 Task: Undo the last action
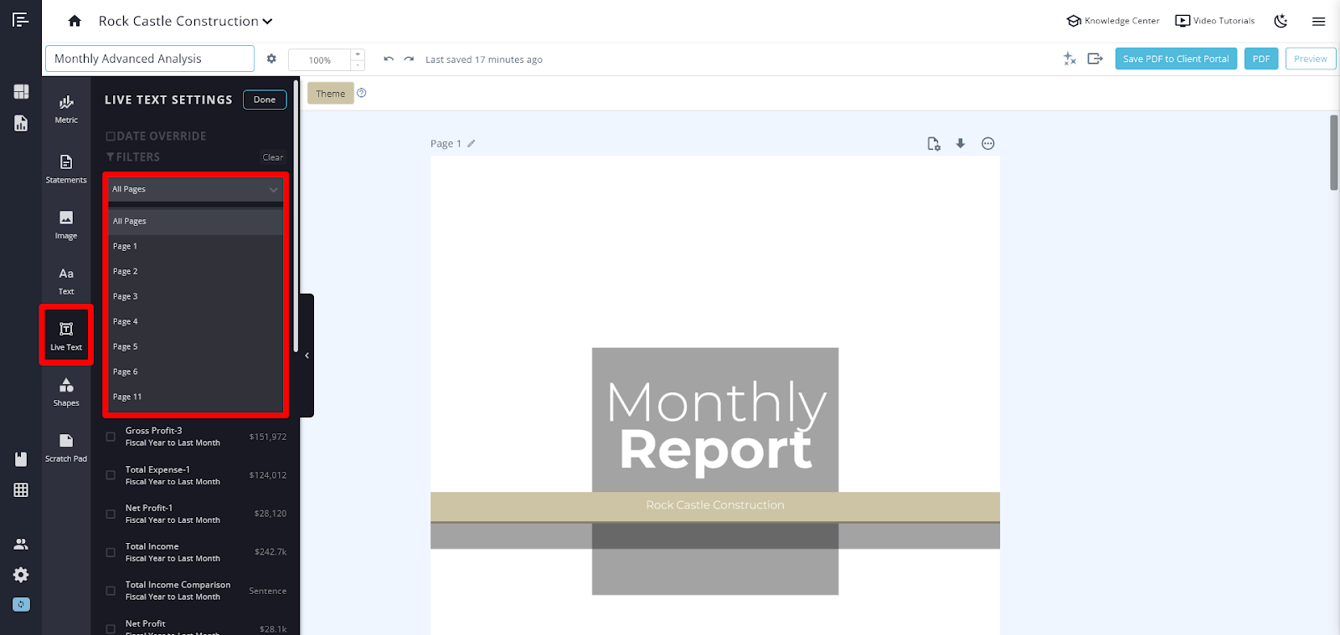389,59
